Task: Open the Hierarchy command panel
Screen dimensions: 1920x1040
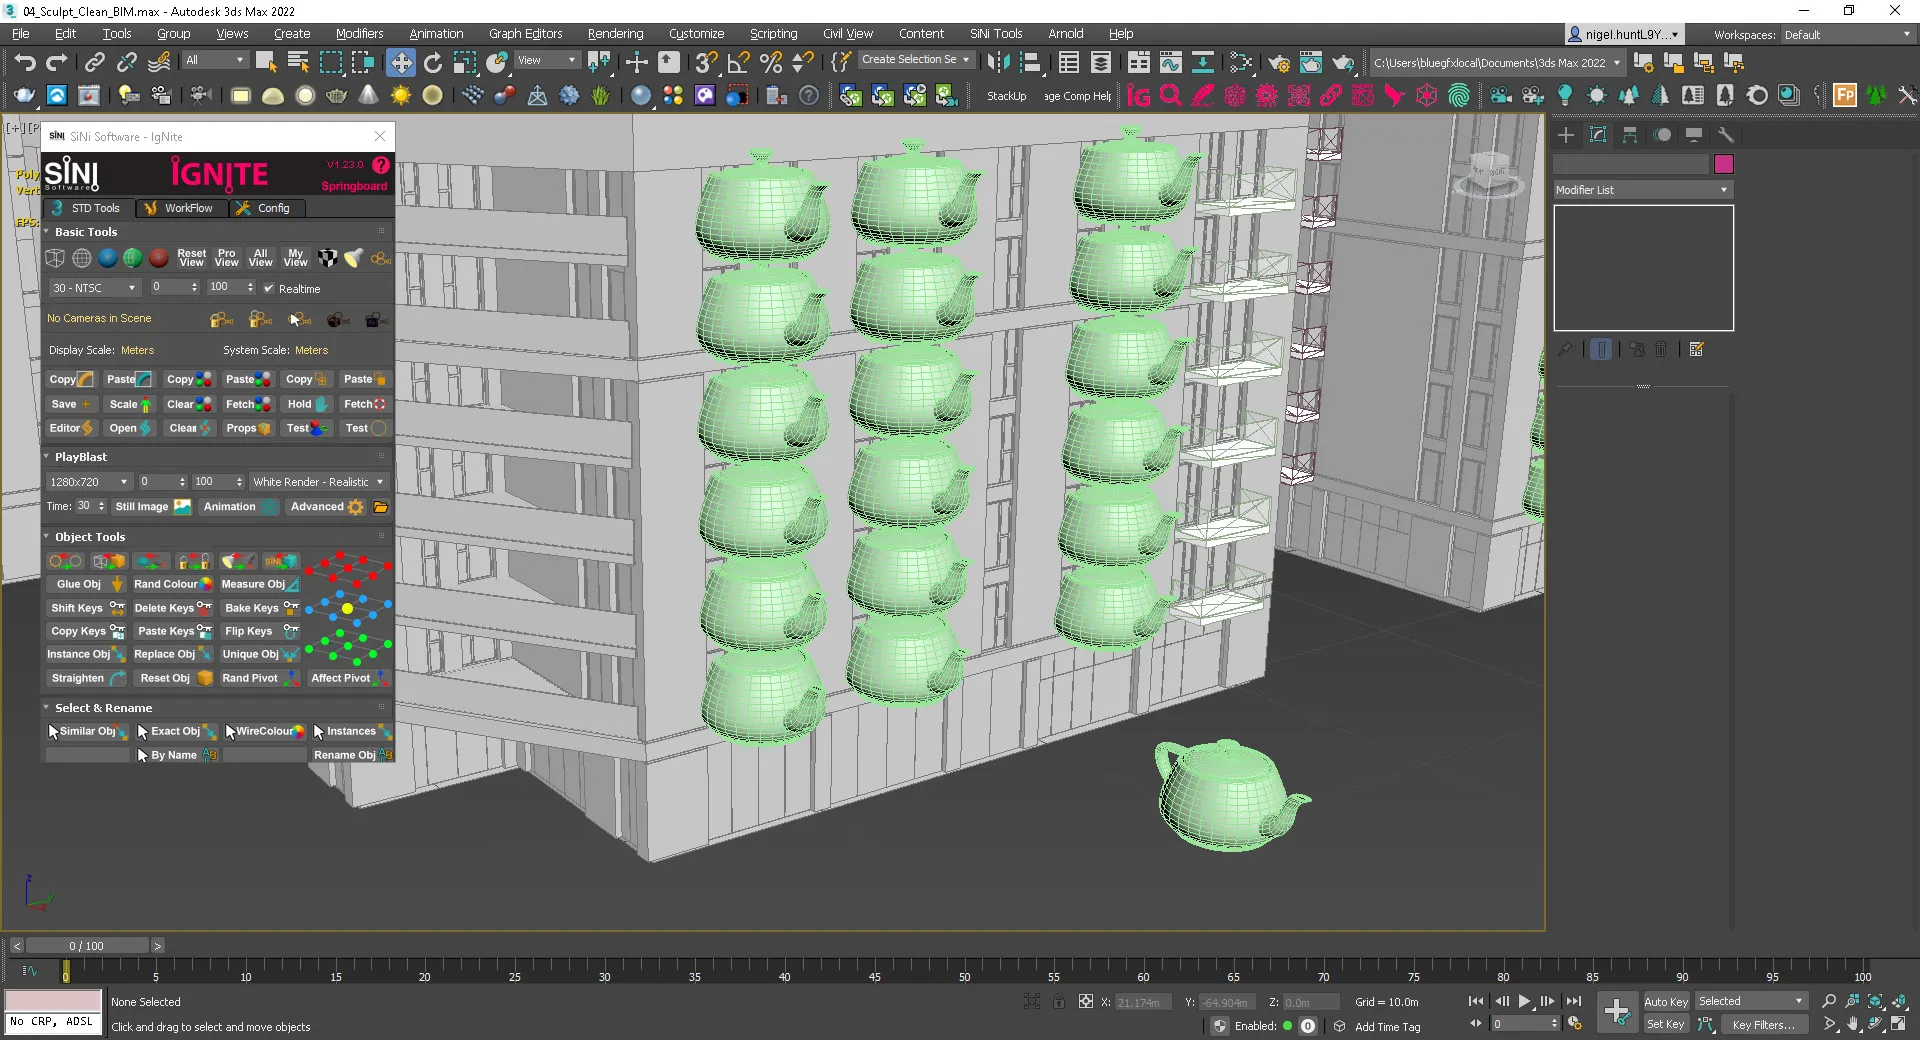Action: (x=1630, y=135)
